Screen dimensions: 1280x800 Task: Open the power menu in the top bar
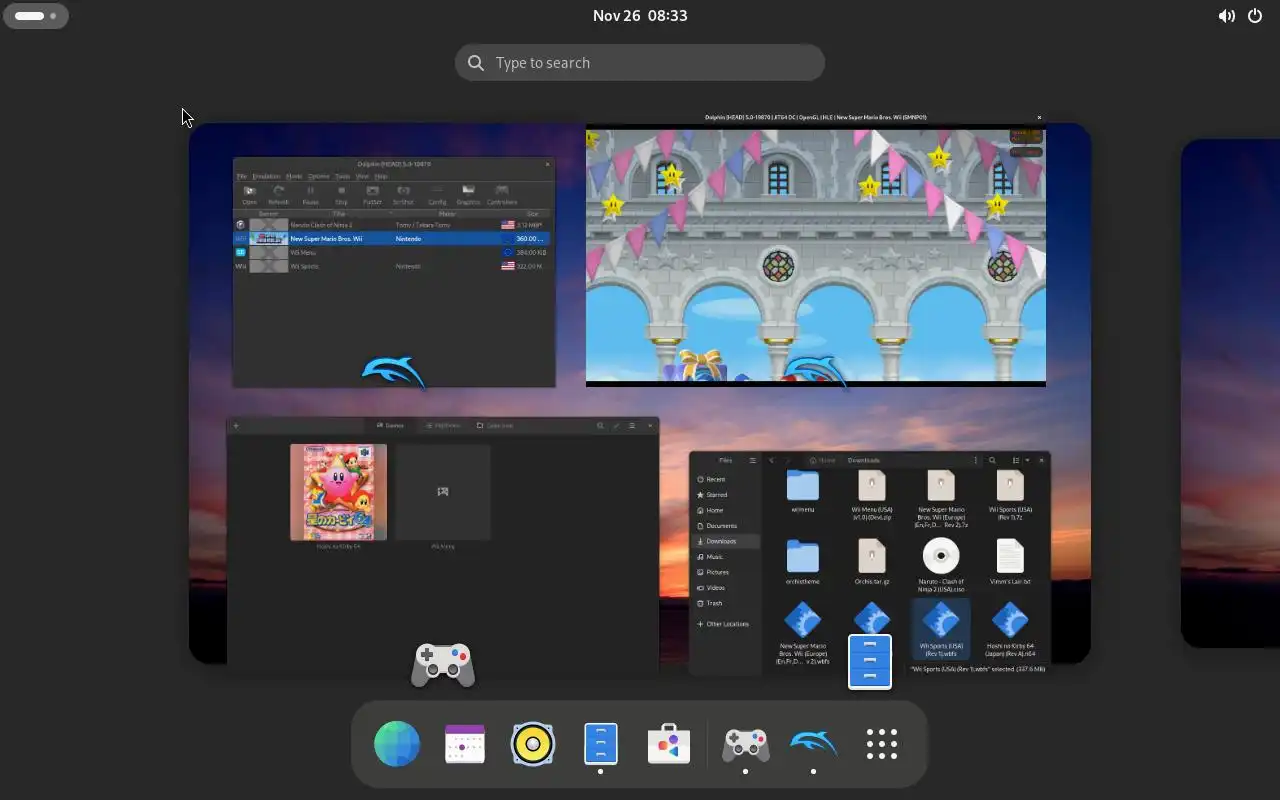[1255, 16]
